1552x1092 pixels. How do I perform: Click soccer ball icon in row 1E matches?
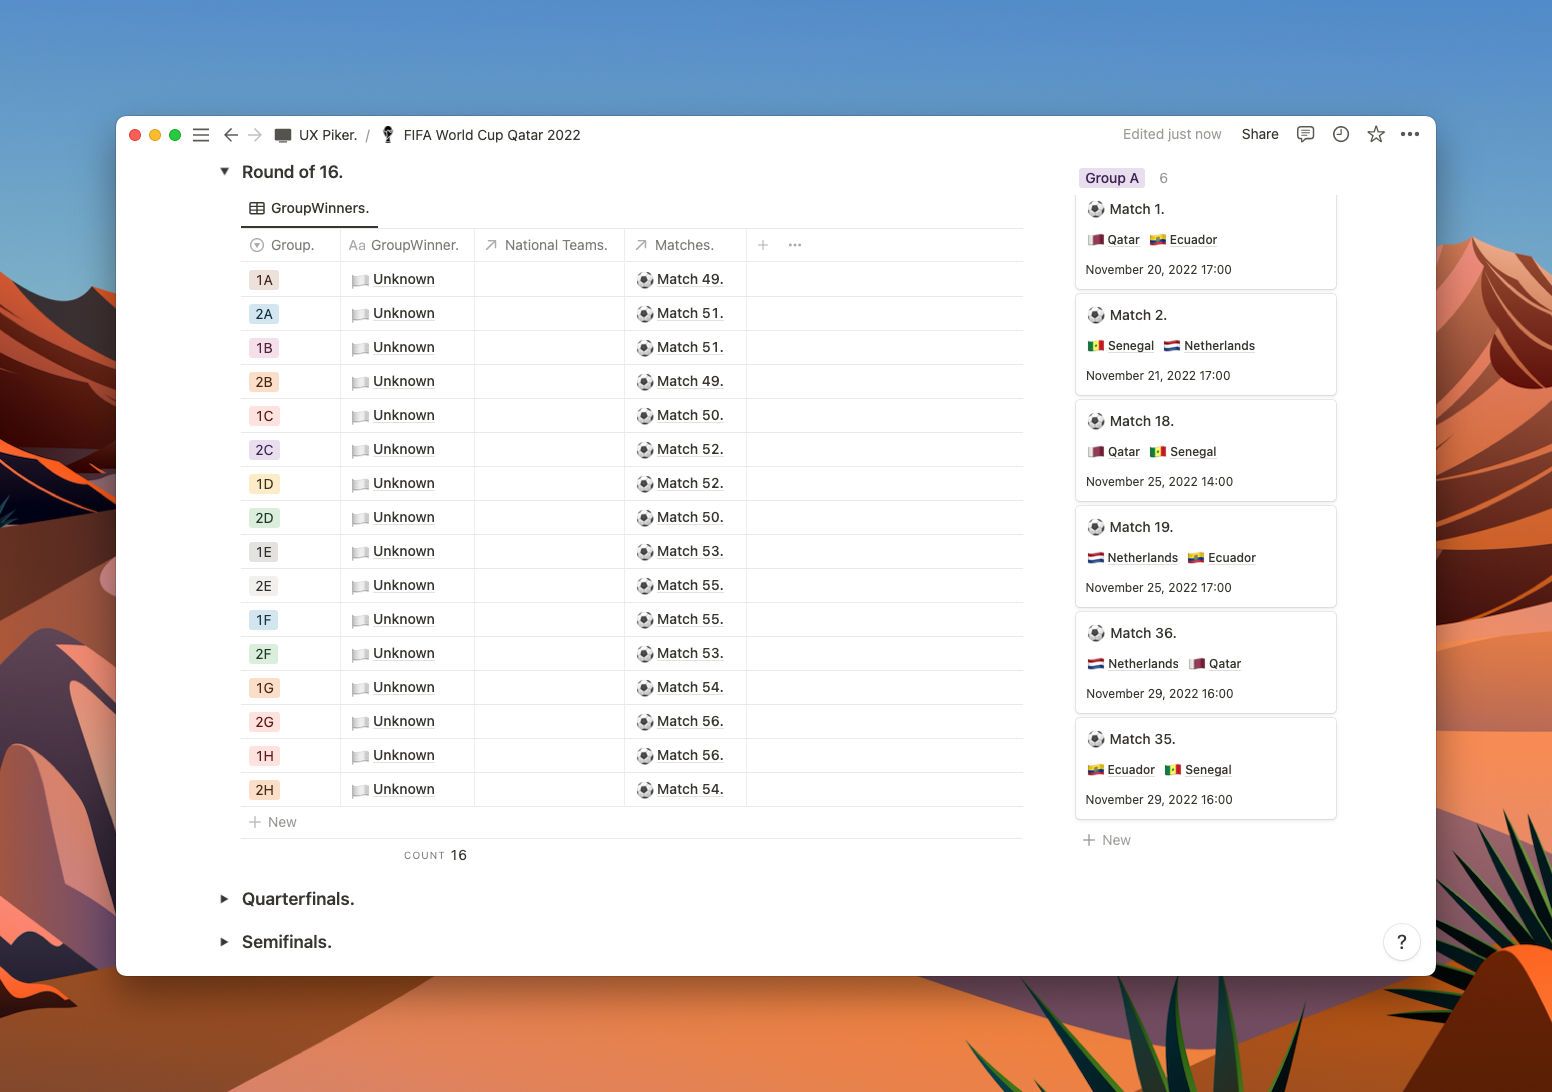tap(645, 552)
